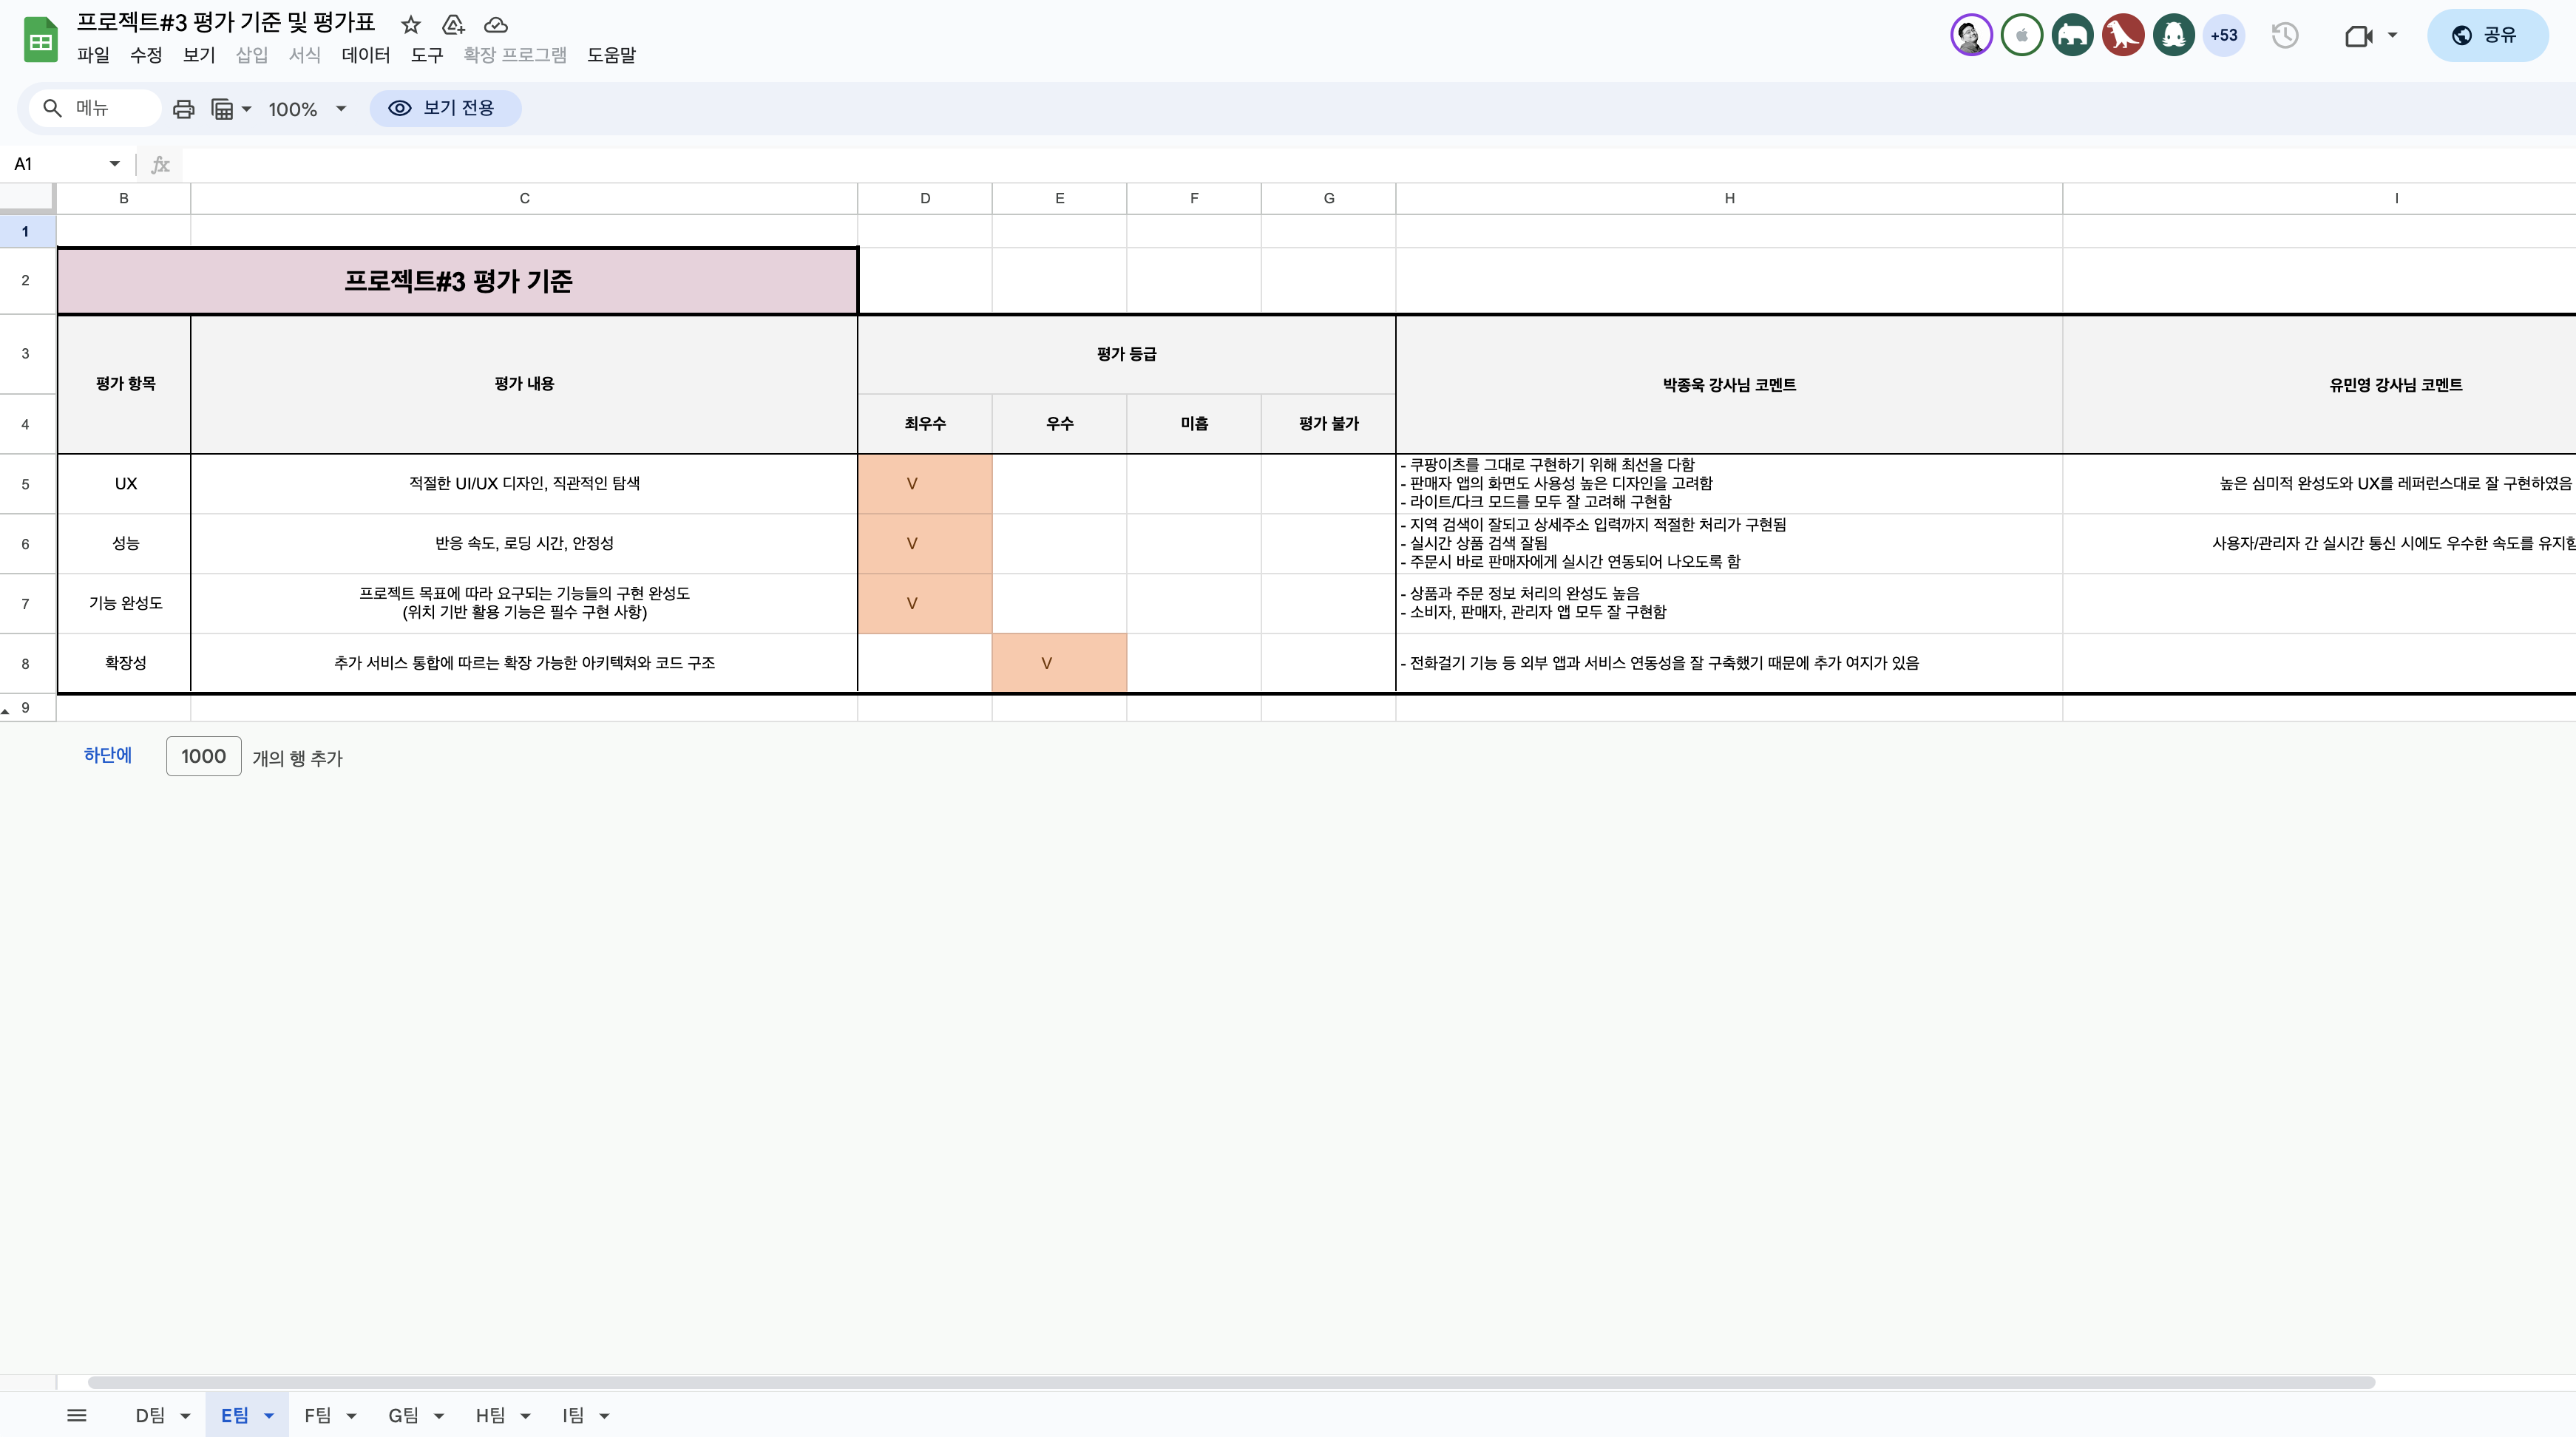Click the 하단에 add rows link

coord(108,755)
